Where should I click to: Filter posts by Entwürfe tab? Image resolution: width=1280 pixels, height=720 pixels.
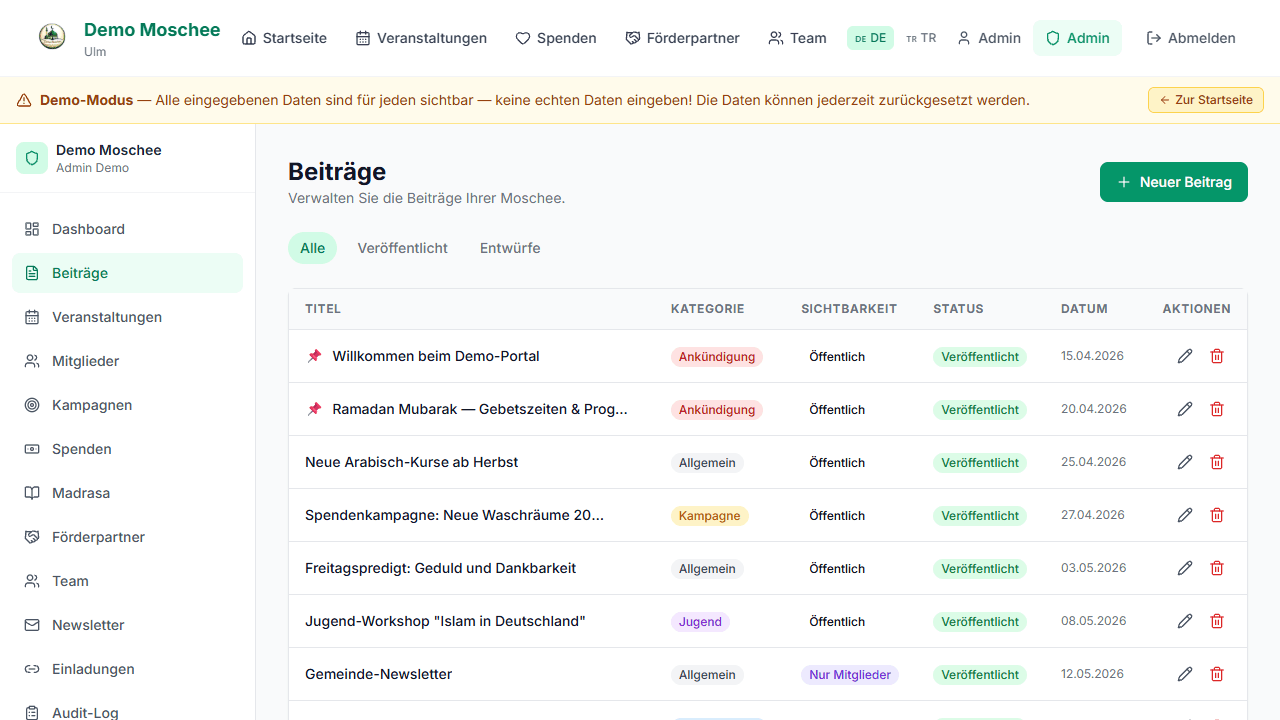pos(510,248)
